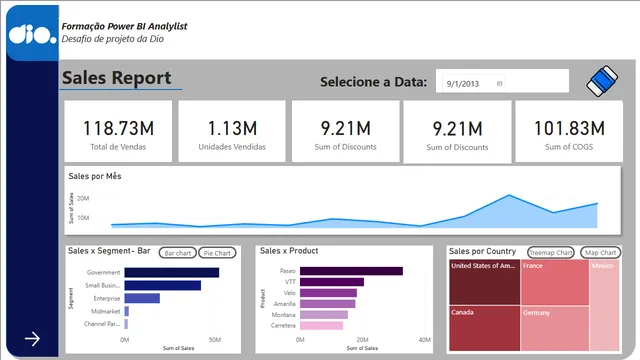This screenshot has width=640, height=360.
Task: Select the Carretera product bar
Action: tap(321, 325)
